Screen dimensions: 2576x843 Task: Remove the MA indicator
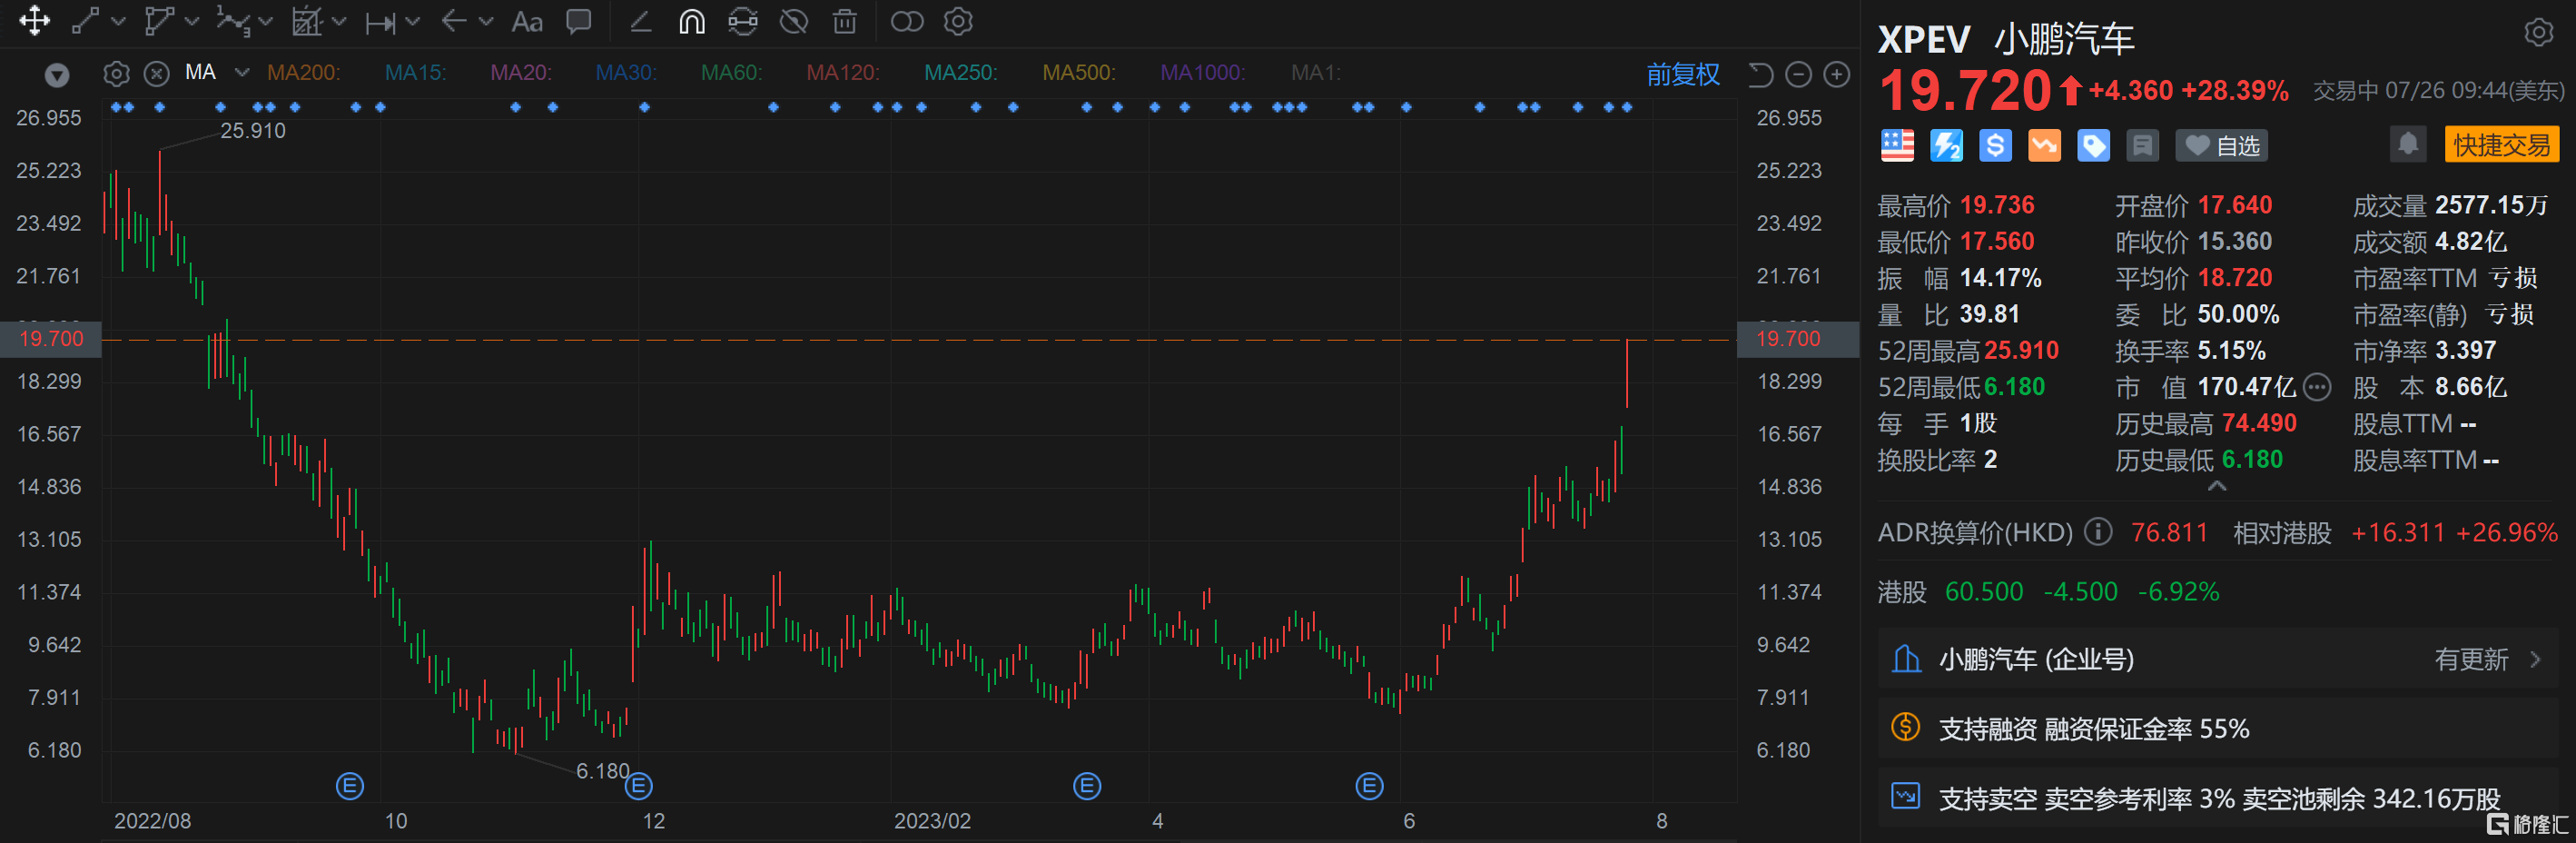point(156,73)
